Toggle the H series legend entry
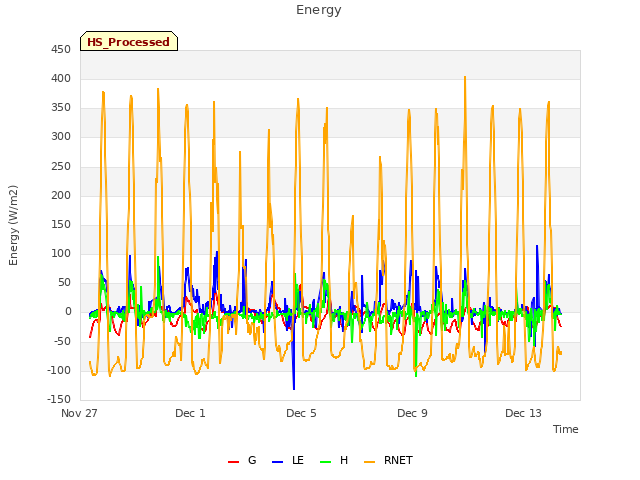The width and height of the screenshot is (640, 480). (x=334, y=460)
